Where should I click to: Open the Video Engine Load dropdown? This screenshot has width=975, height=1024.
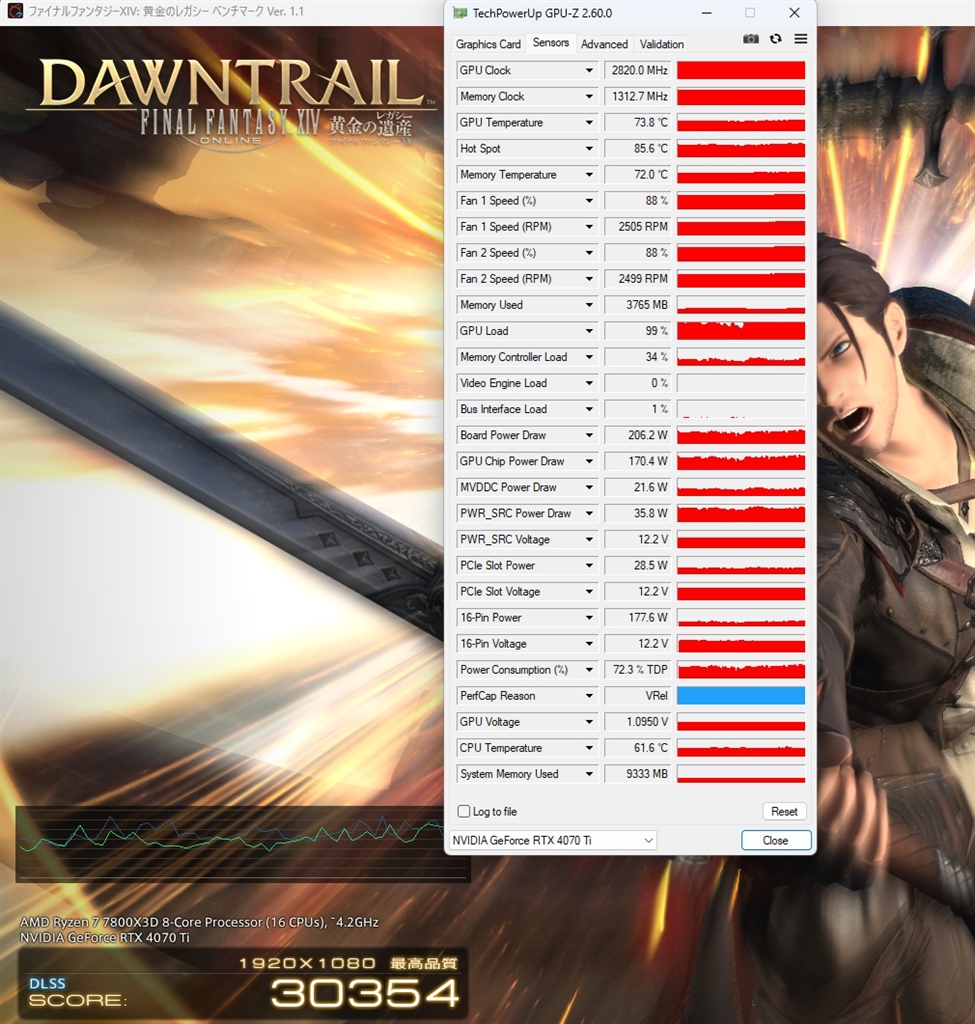[x=589, y=383]
